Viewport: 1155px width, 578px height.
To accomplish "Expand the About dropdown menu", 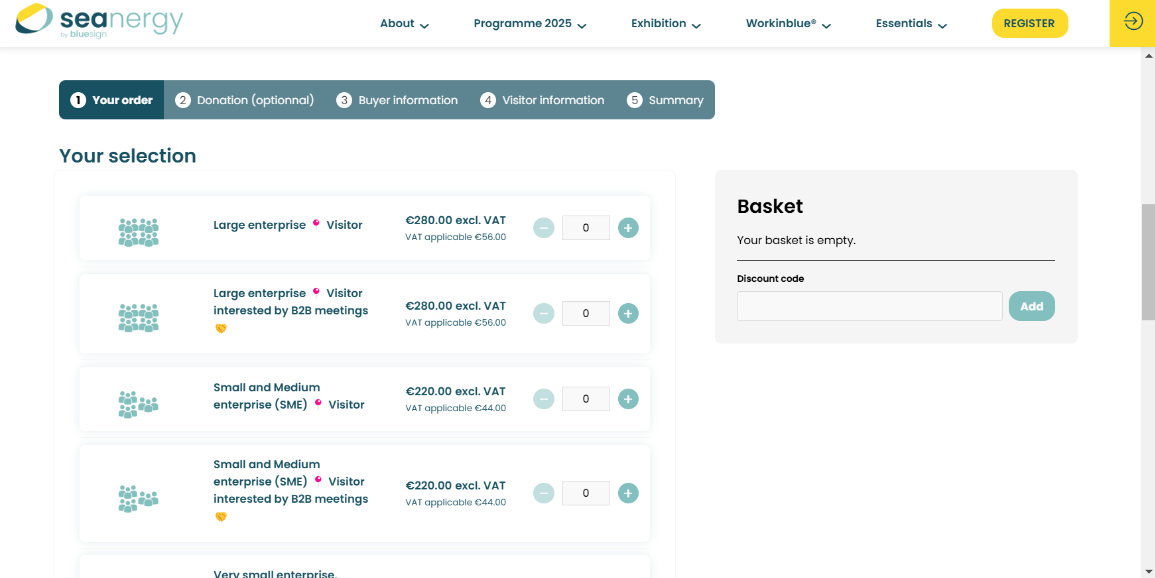I will pos(404,24).
